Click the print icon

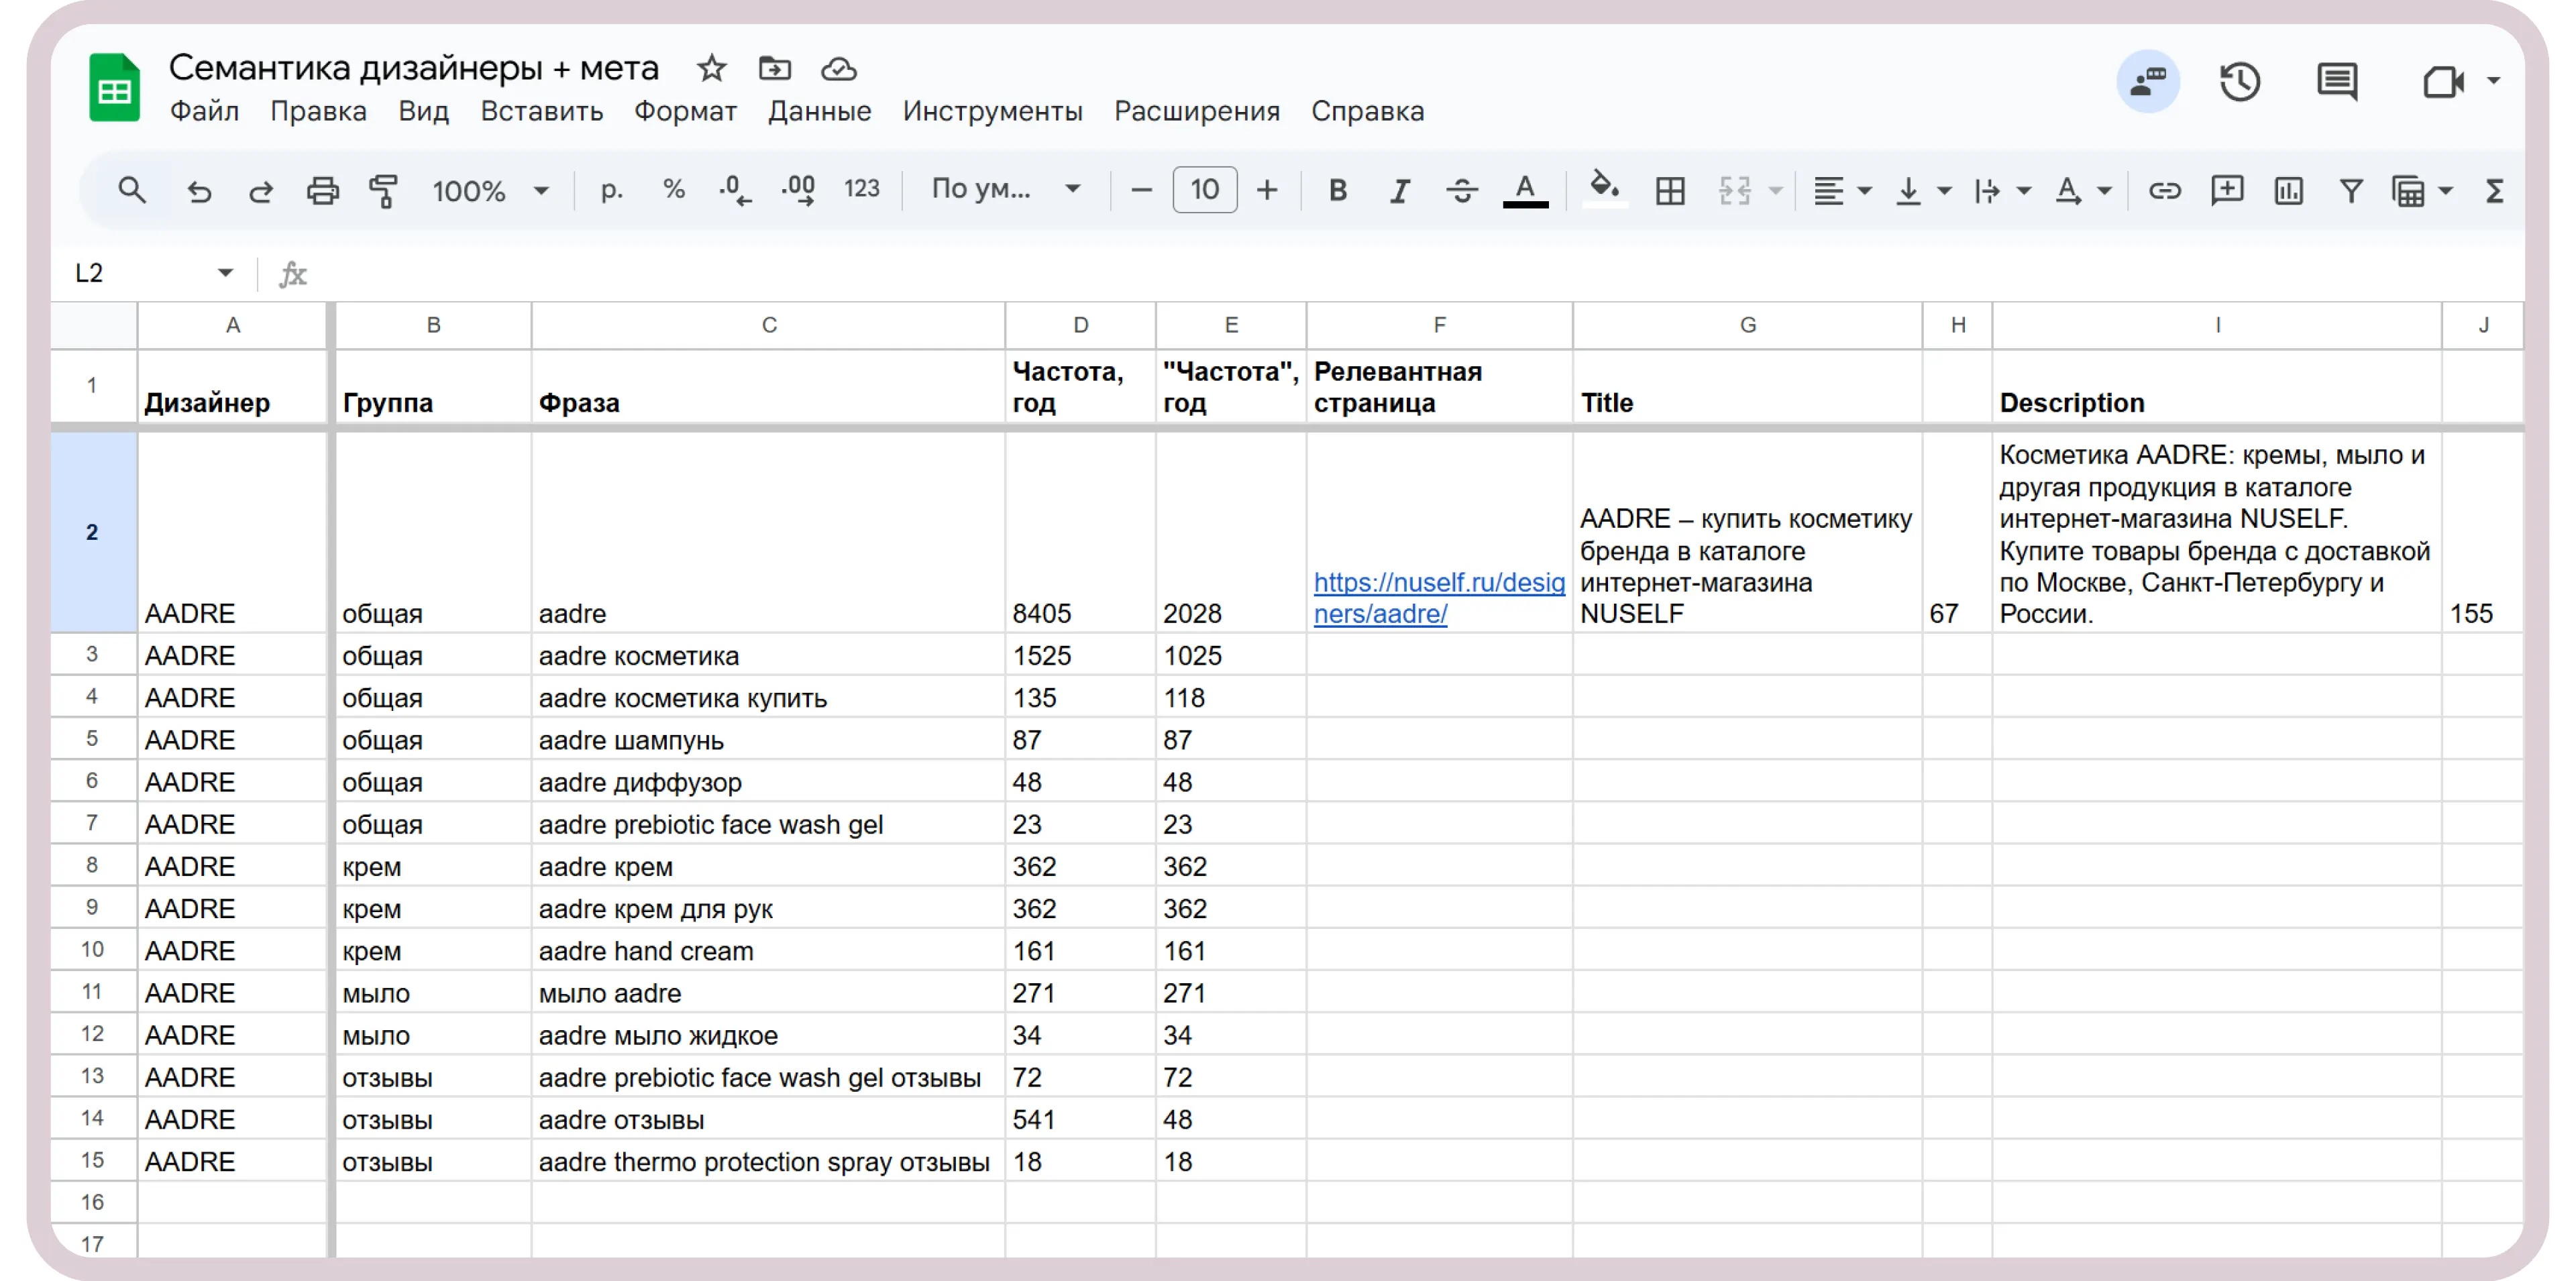pos(322,190)
